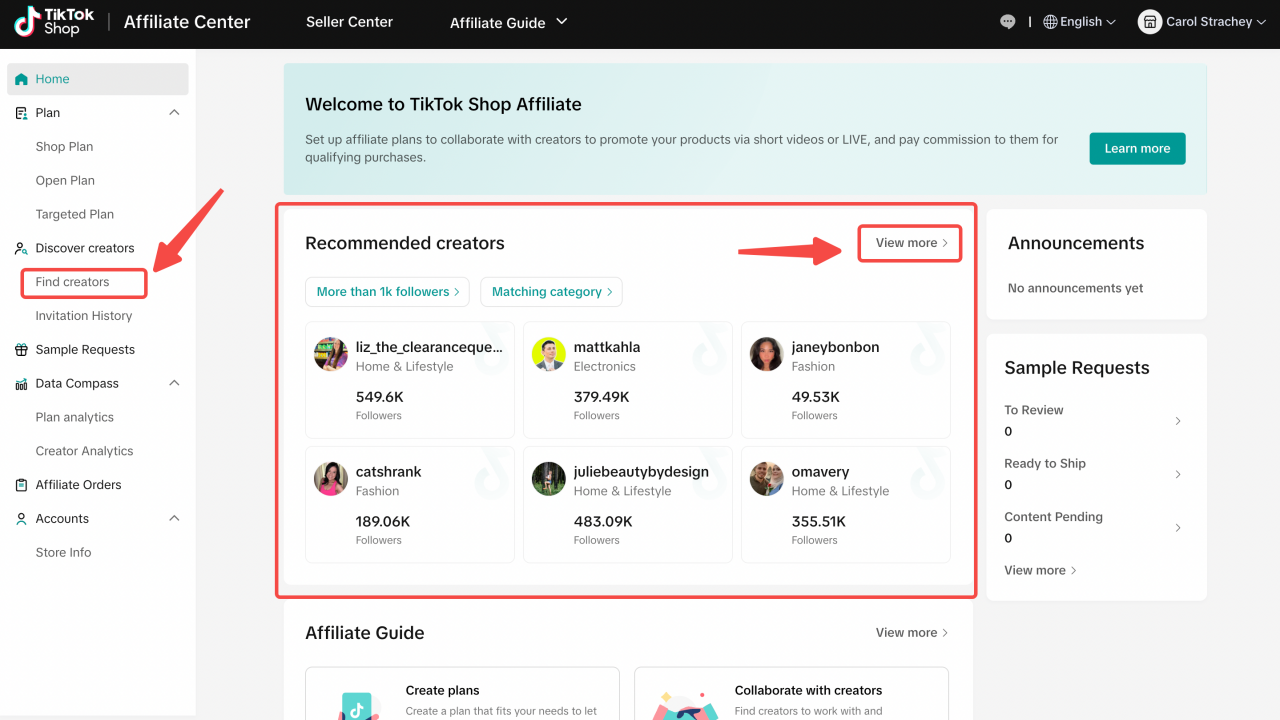Click the 549.6K followers count
Screen dimensions: 1280x720
380,397
